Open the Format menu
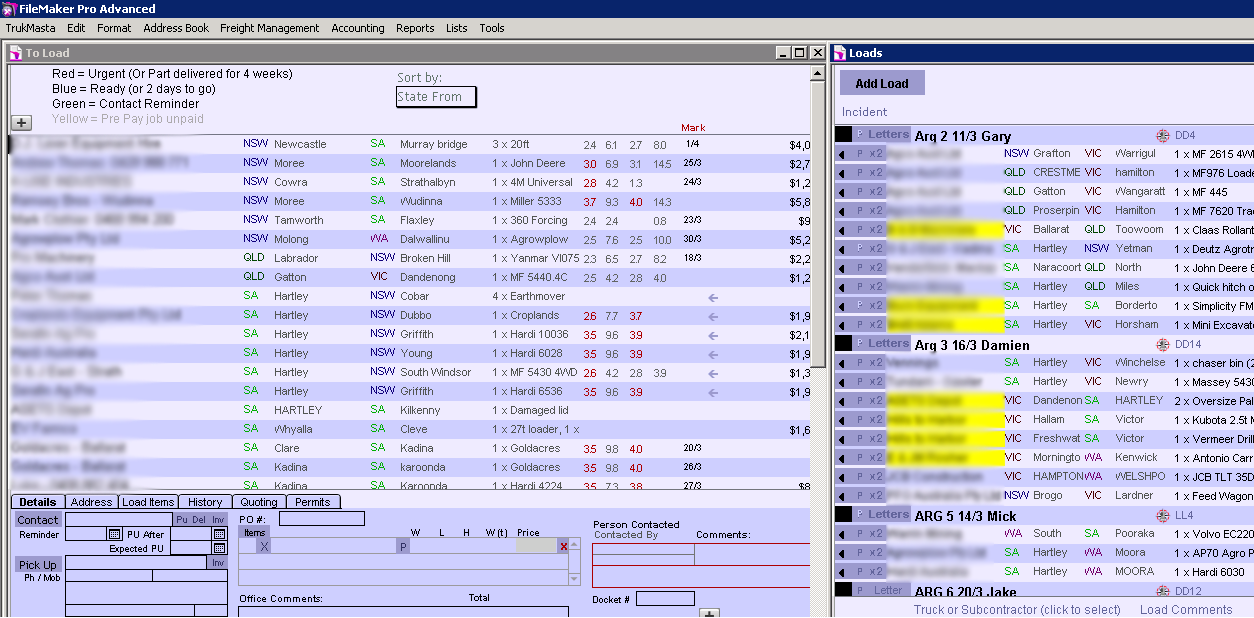Screen dimensions: 1254x618 114,28
